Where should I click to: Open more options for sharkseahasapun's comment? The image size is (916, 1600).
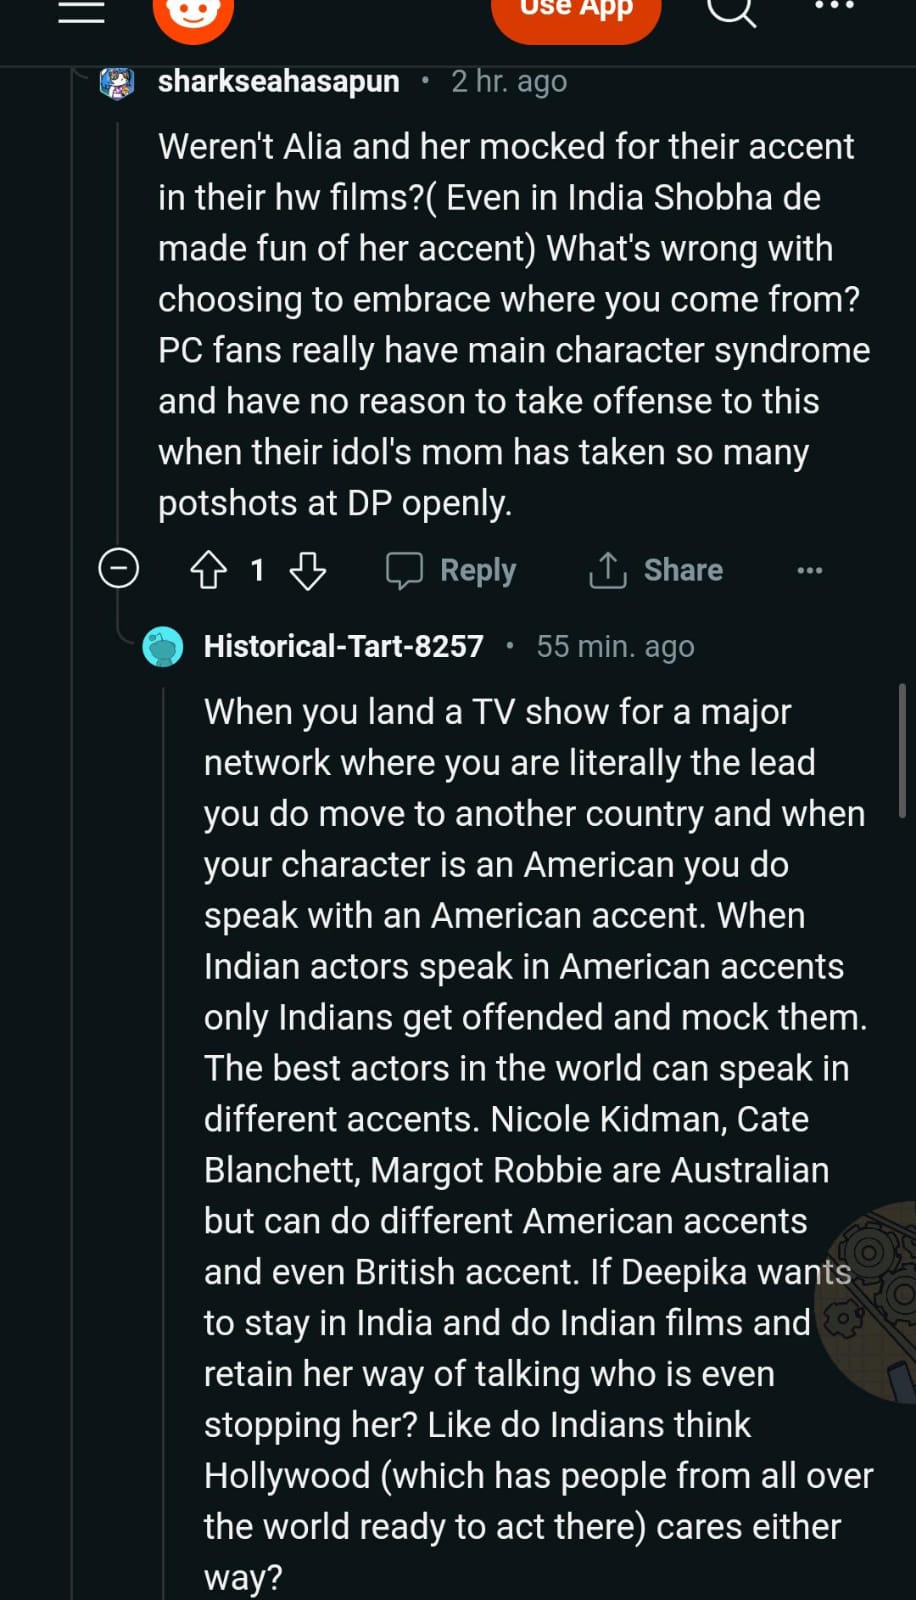[x=809, y=570]
